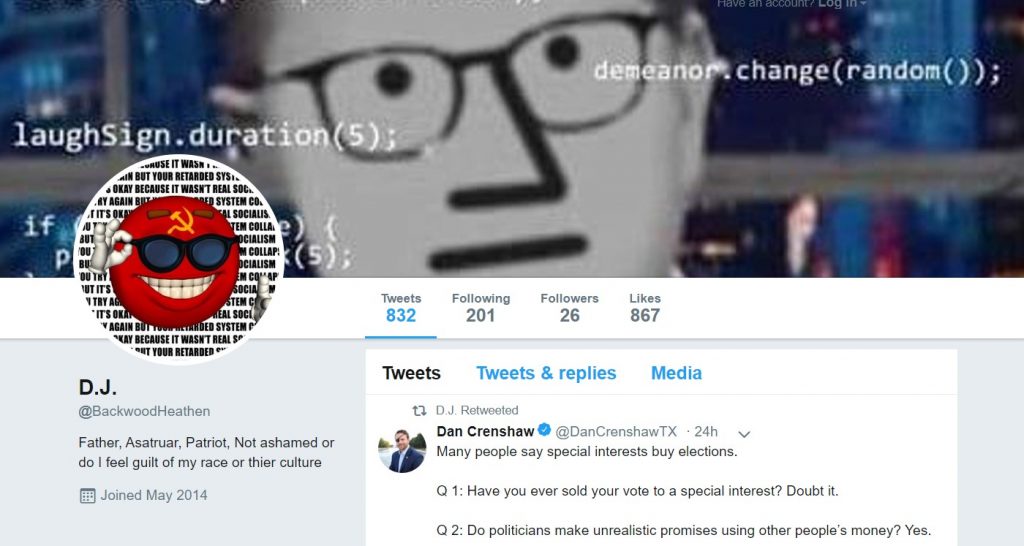
Task: Click the retweet icon above the tweet
Action: click(419, 411)
